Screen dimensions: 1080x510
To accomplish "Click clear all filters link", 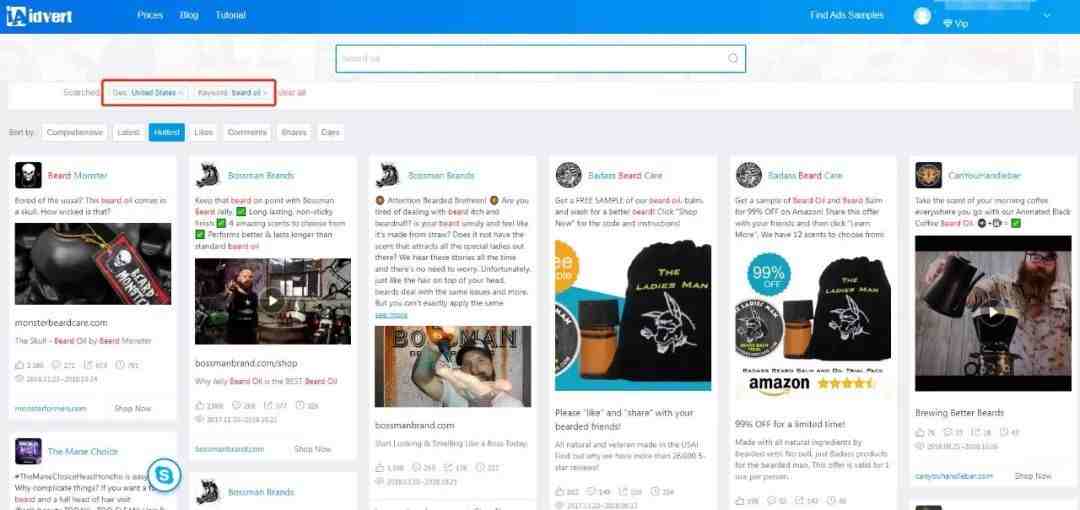I will (292, 92).
